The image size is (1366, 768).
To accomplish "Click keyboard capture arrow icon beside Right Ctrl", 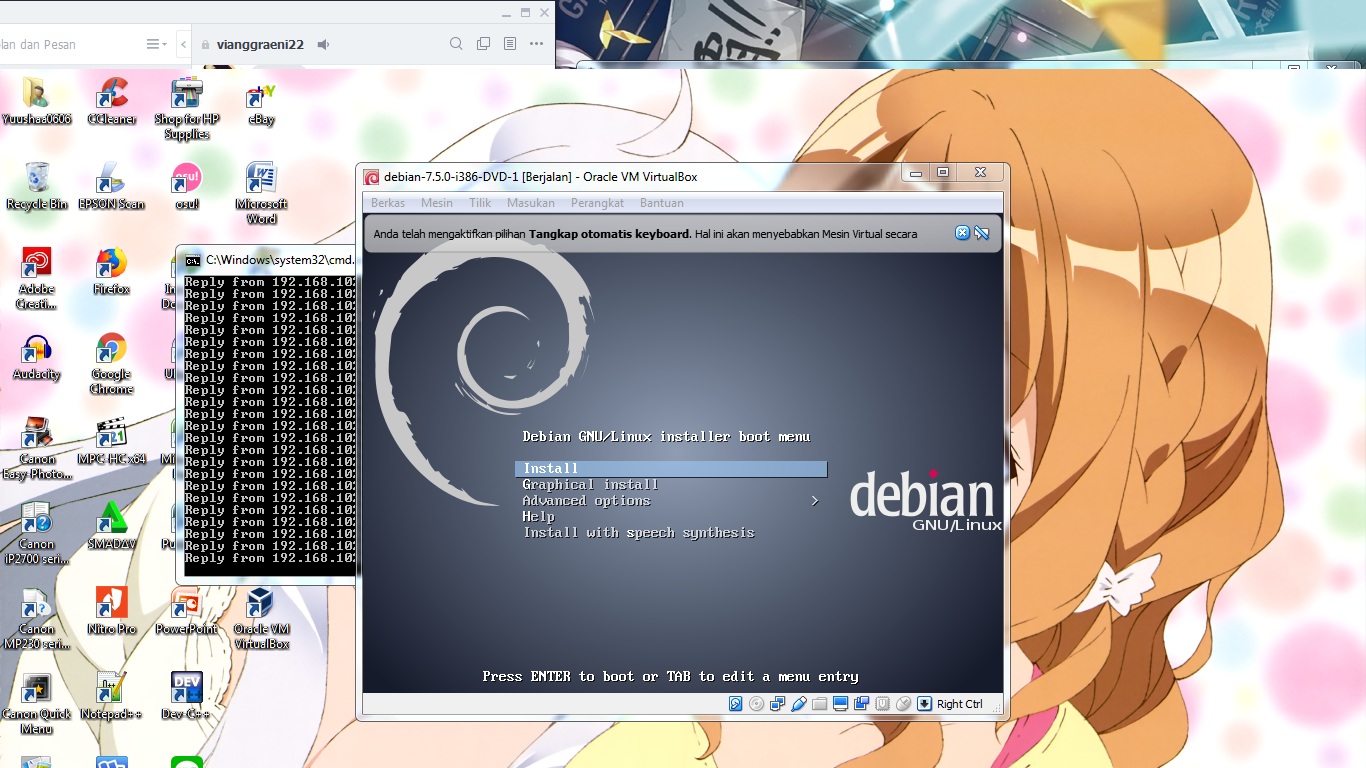I will (924, 704).
